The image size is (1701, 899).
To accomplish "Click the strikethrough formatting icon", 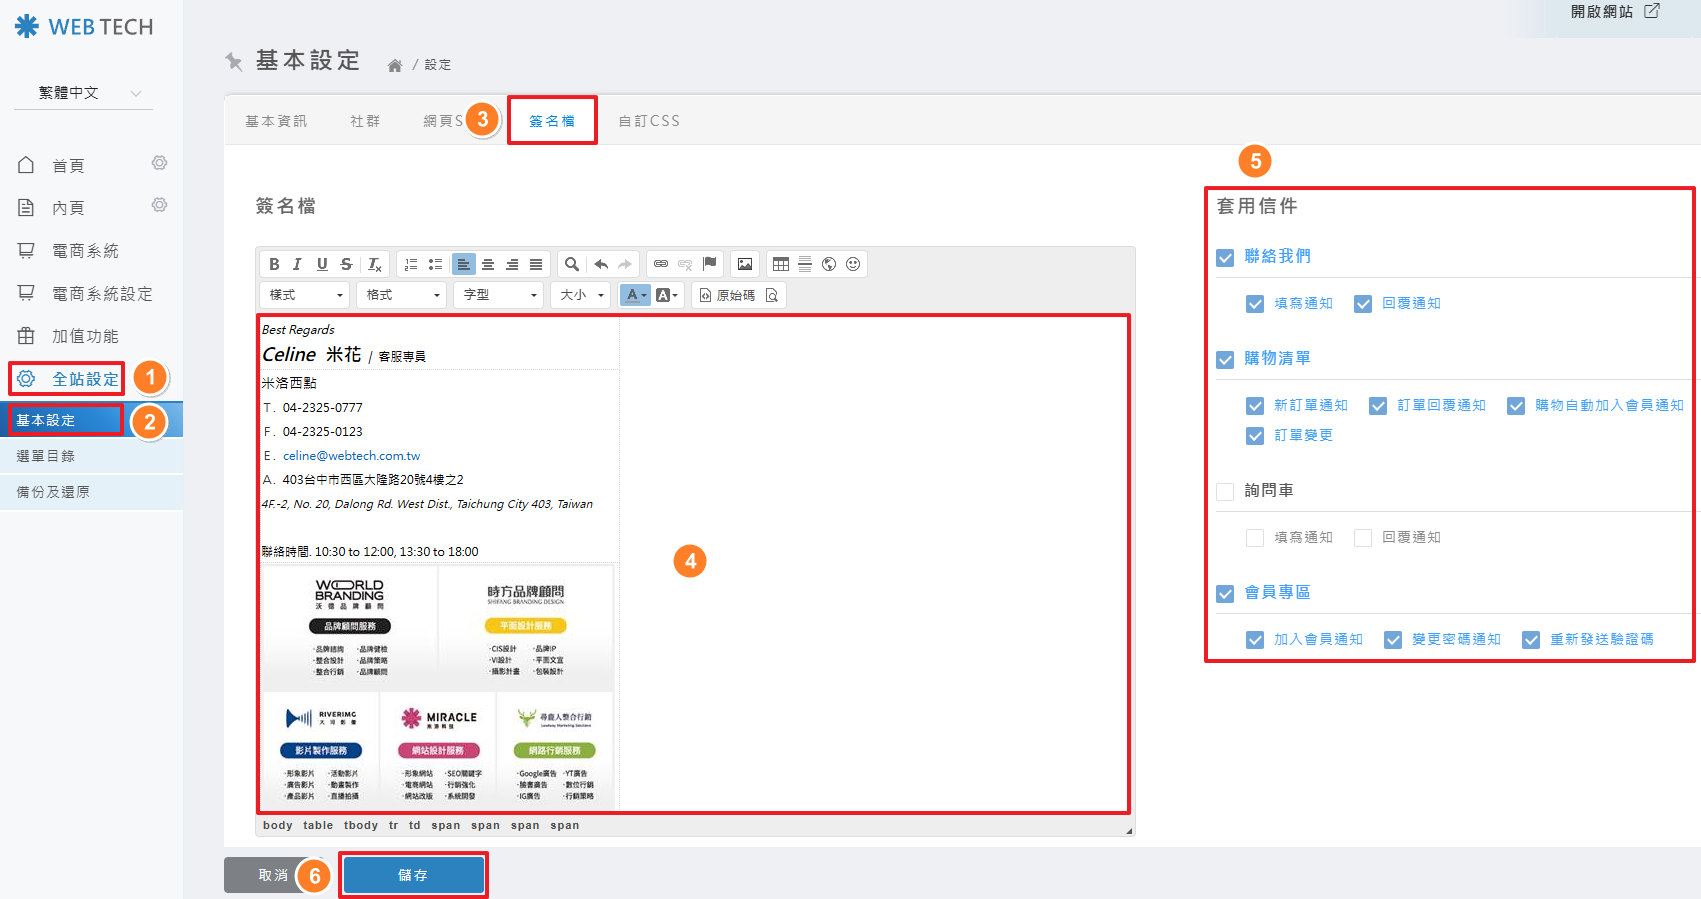I will (346, 264).
